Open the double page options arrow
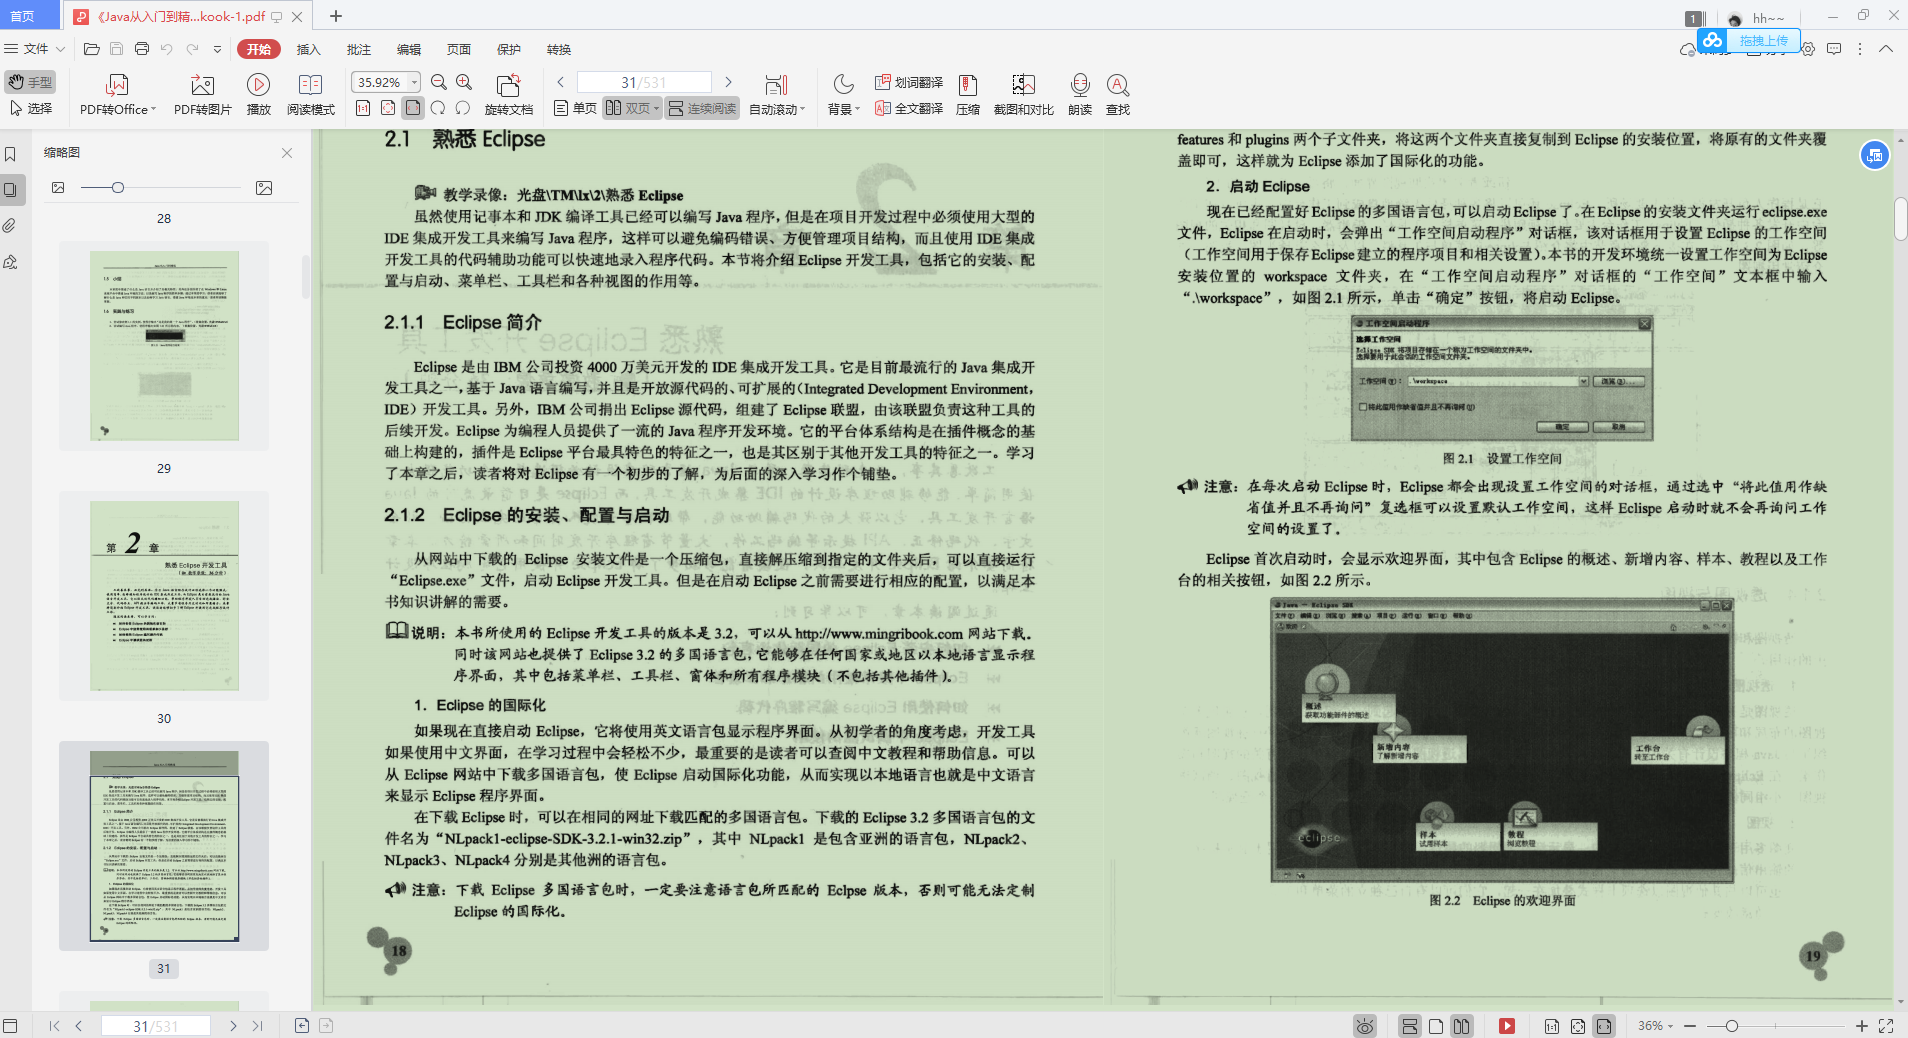This screenshot has width=1908, height=1038. [657, 108]
